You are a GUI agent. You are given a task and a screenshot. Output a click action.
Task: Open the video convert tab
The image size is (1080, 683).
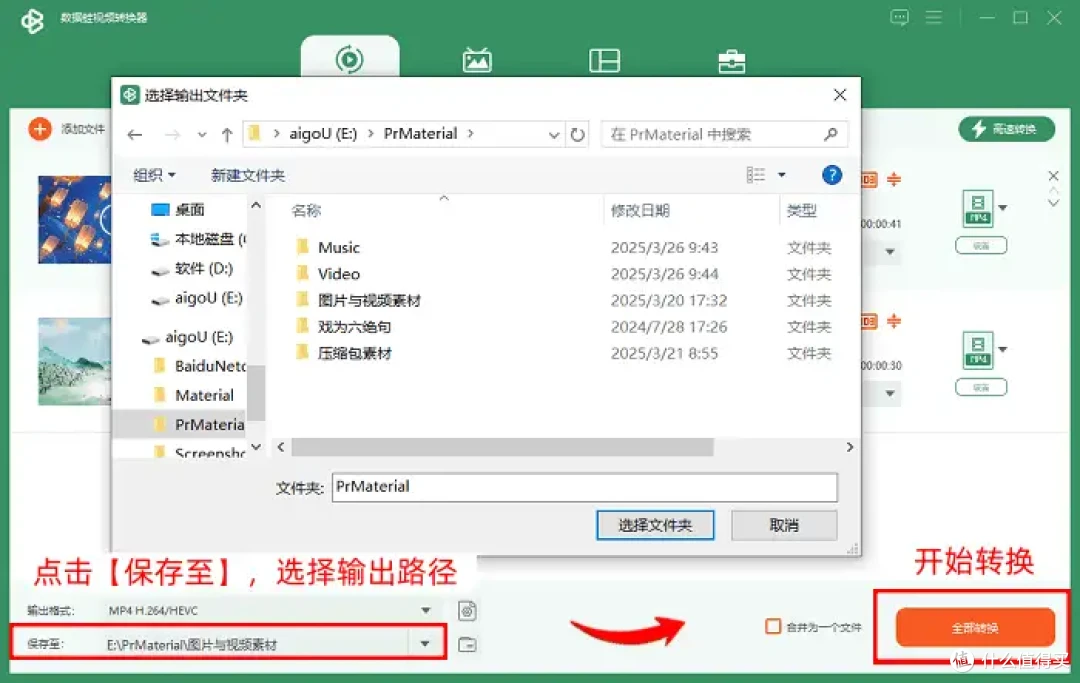[x=350, y=59]
